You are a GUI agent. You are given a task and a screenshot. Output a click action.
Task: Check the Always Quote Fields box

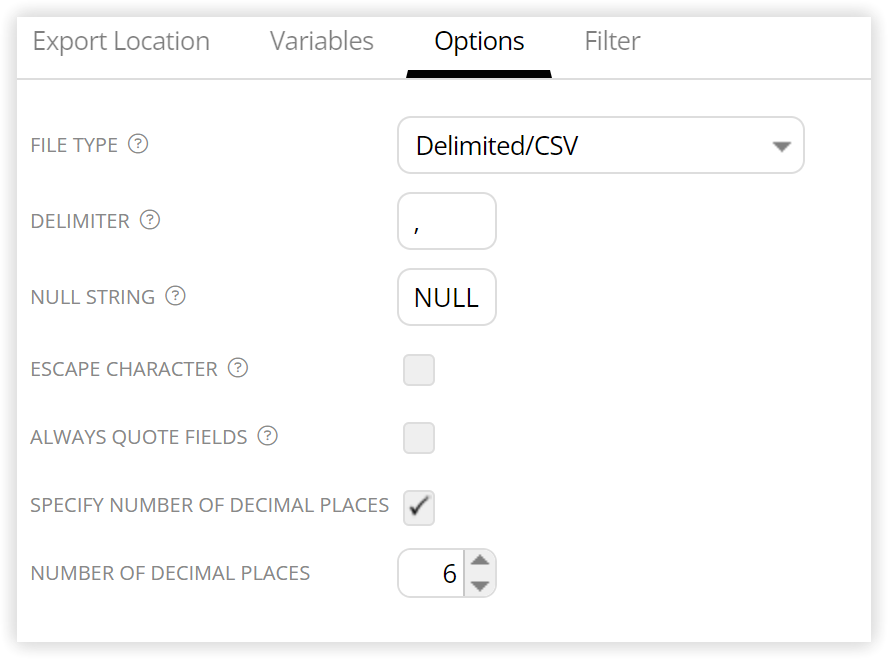click(419, 438)
